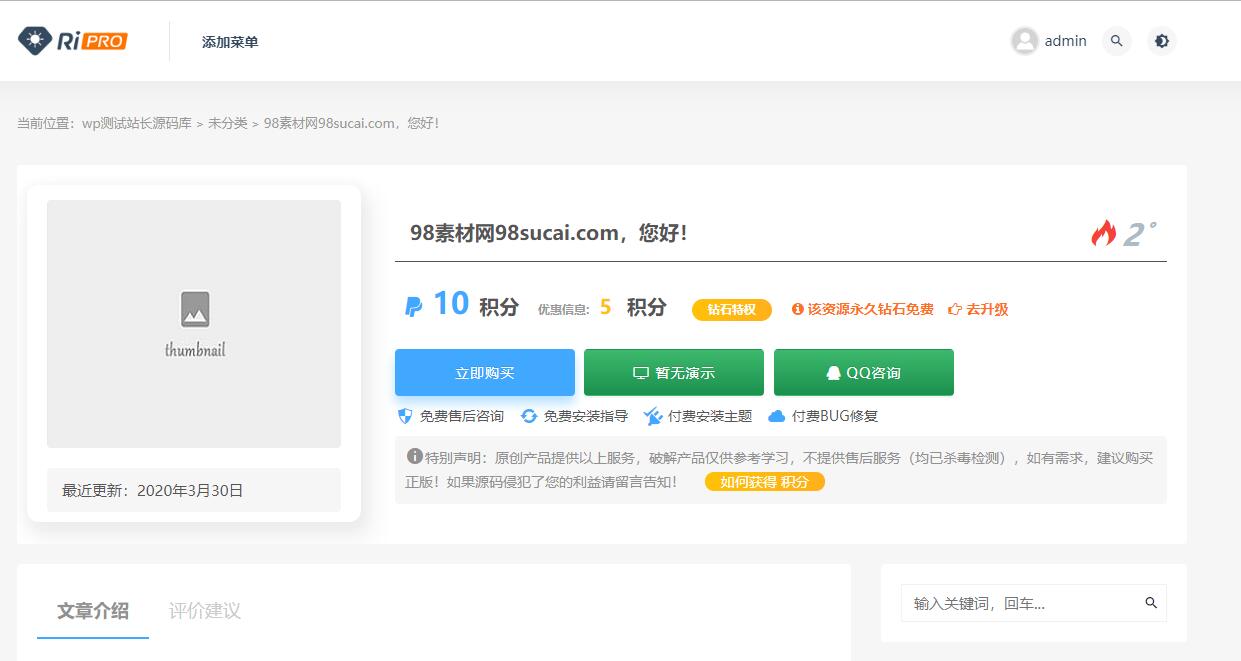Click the flame popularity icon near 2°

tap(1105, 233)
